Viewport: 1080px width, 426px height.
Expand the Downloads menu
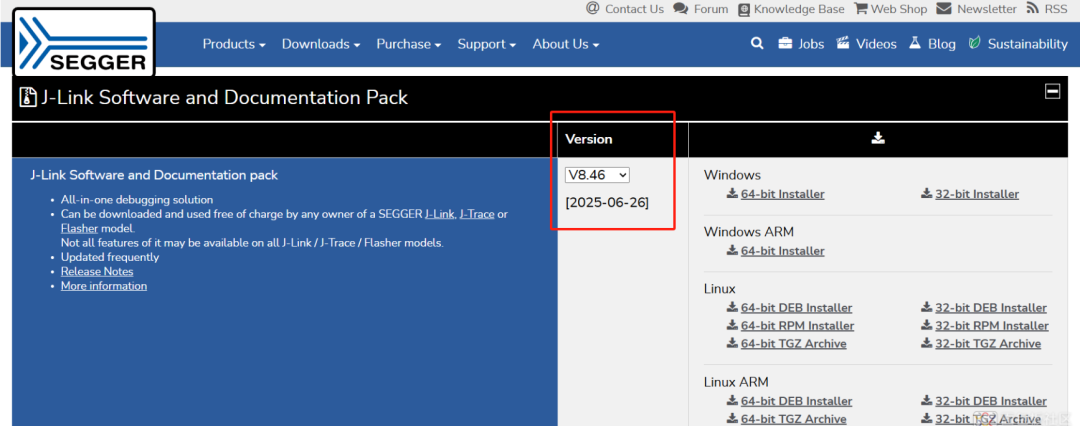[x=321, y=44]
